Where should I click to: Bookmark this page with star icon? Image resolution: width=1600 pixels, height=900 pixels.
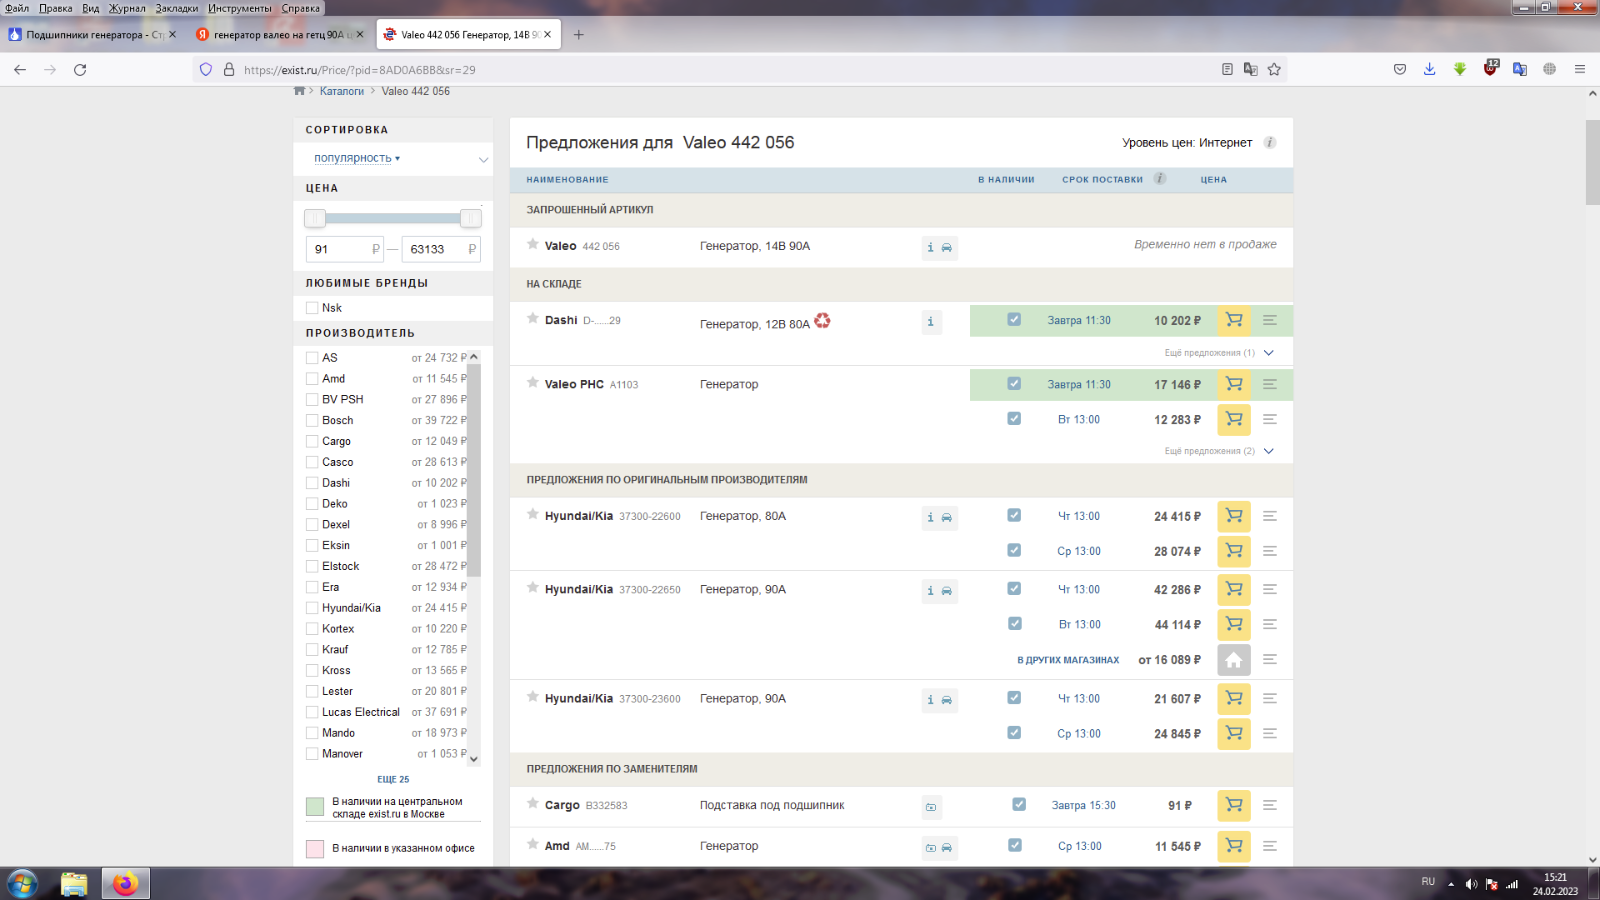1274,69
